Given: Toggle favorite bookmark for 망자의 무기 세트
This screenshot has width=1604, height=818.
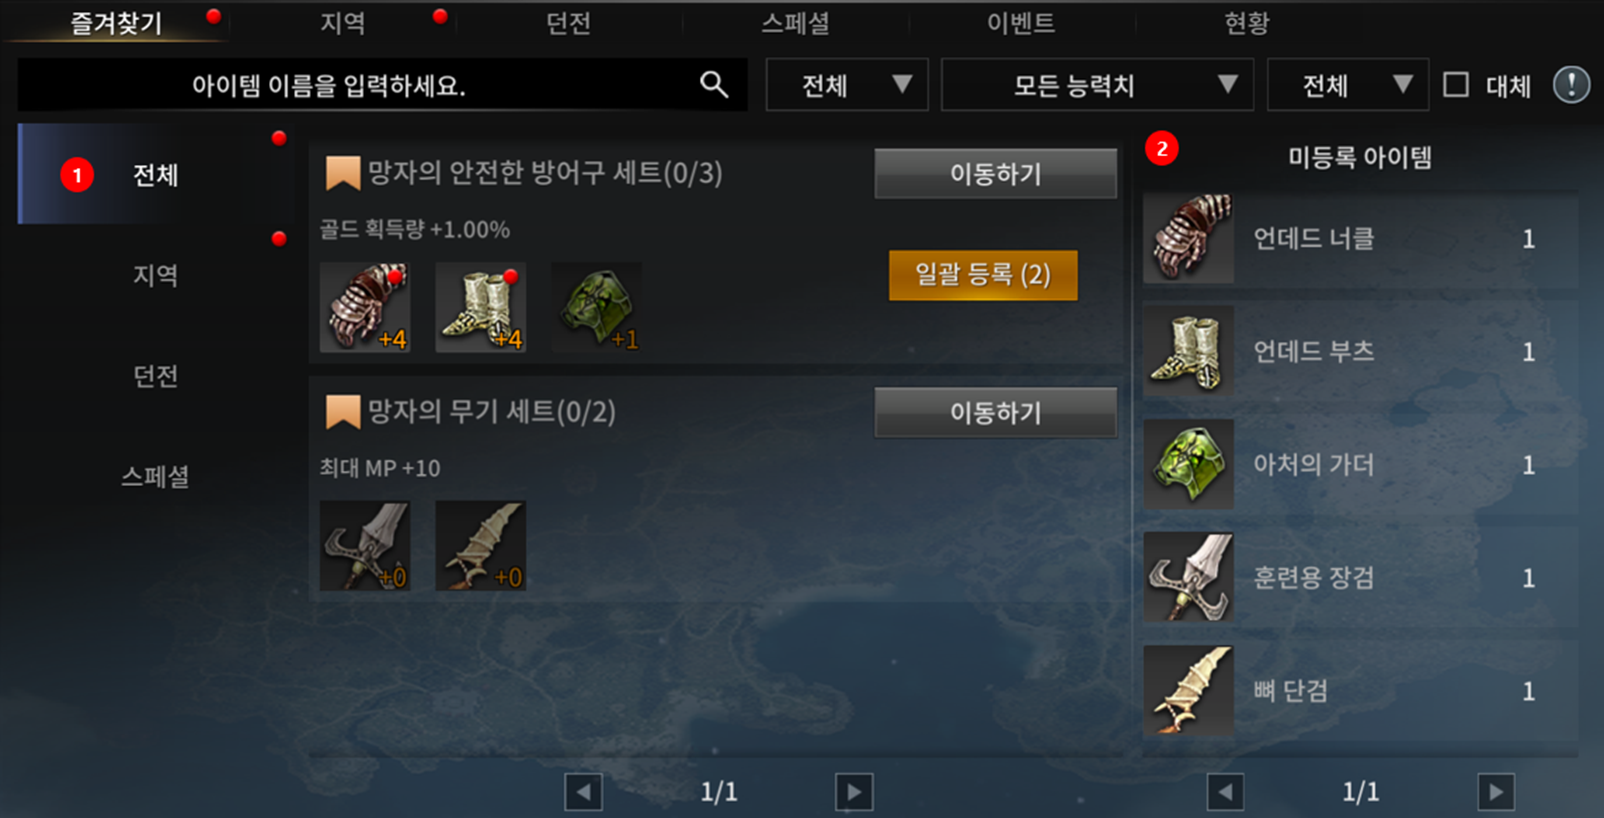Looking at the screenshot, I should click(343, 412).
